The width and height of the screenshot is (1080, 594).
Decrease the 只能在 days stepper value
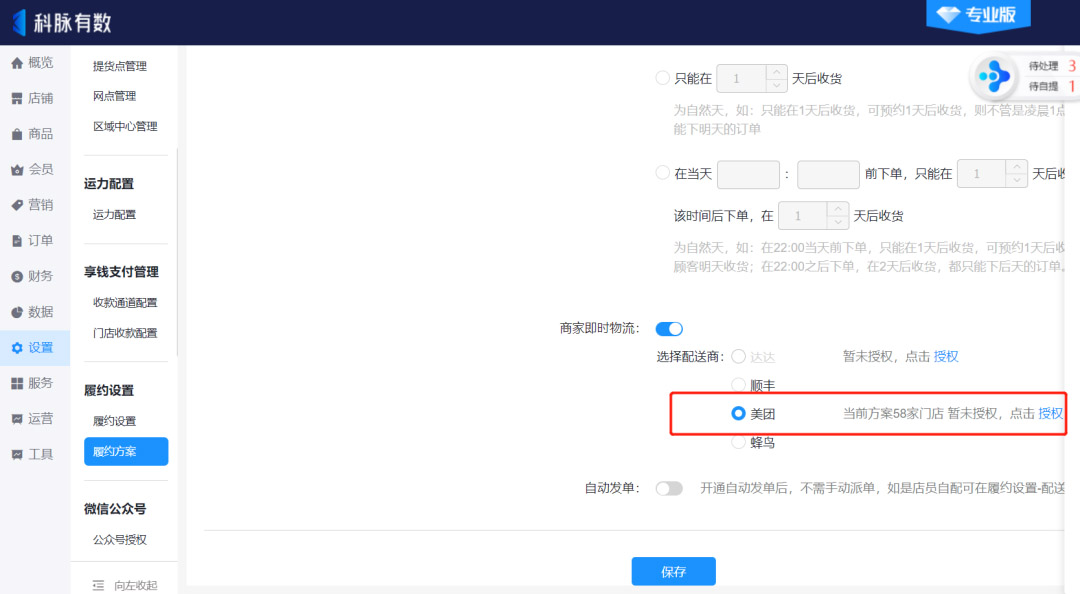776,85
